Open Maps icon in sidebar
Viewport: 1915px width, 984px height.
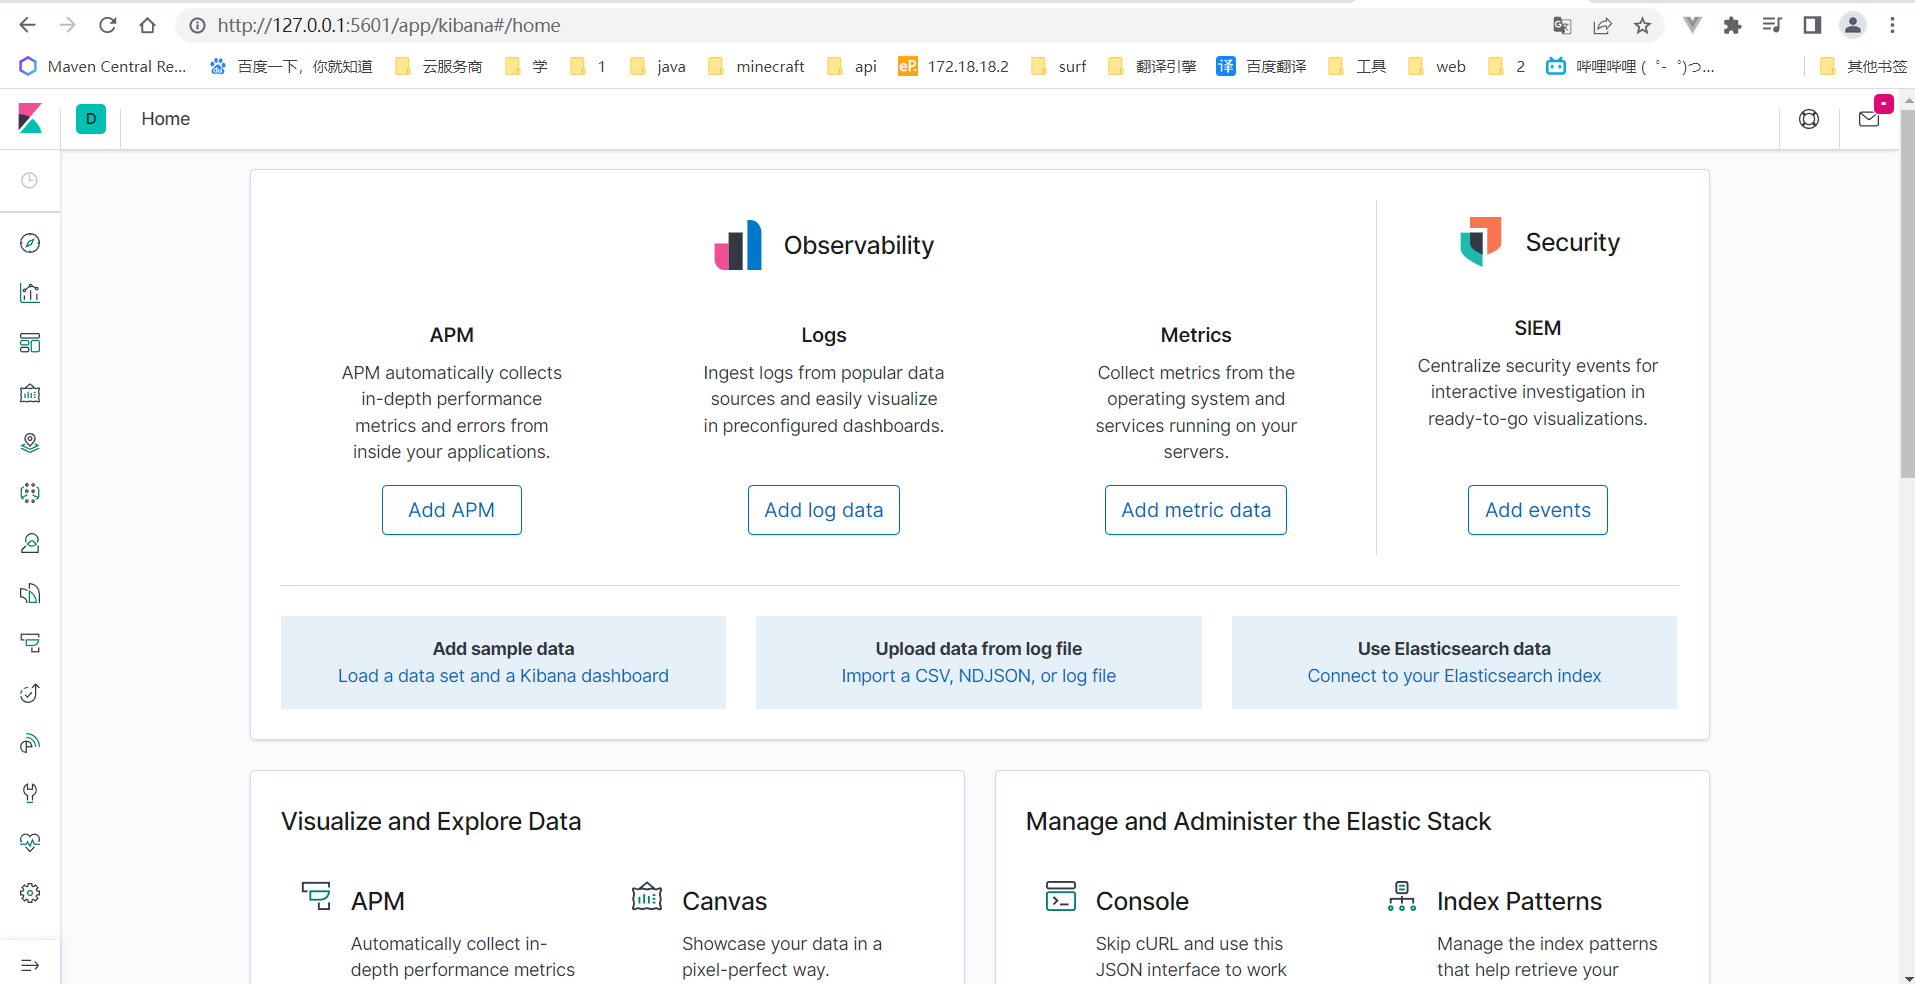tap(30, 443)
